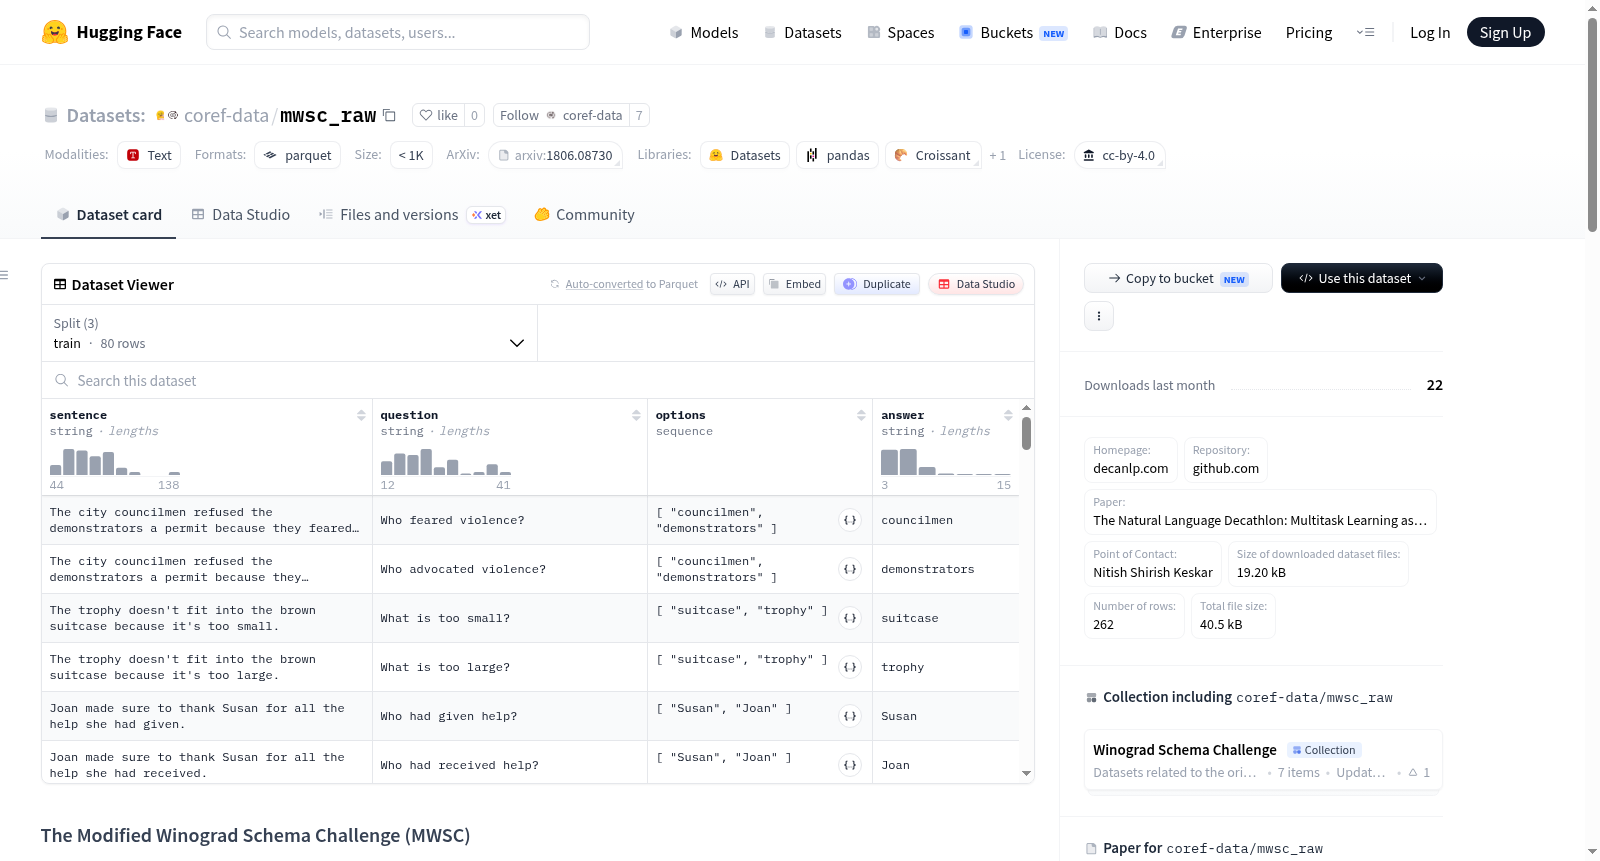
Task: Open the decanlp.com homepage link
Action: (1130, 460)
